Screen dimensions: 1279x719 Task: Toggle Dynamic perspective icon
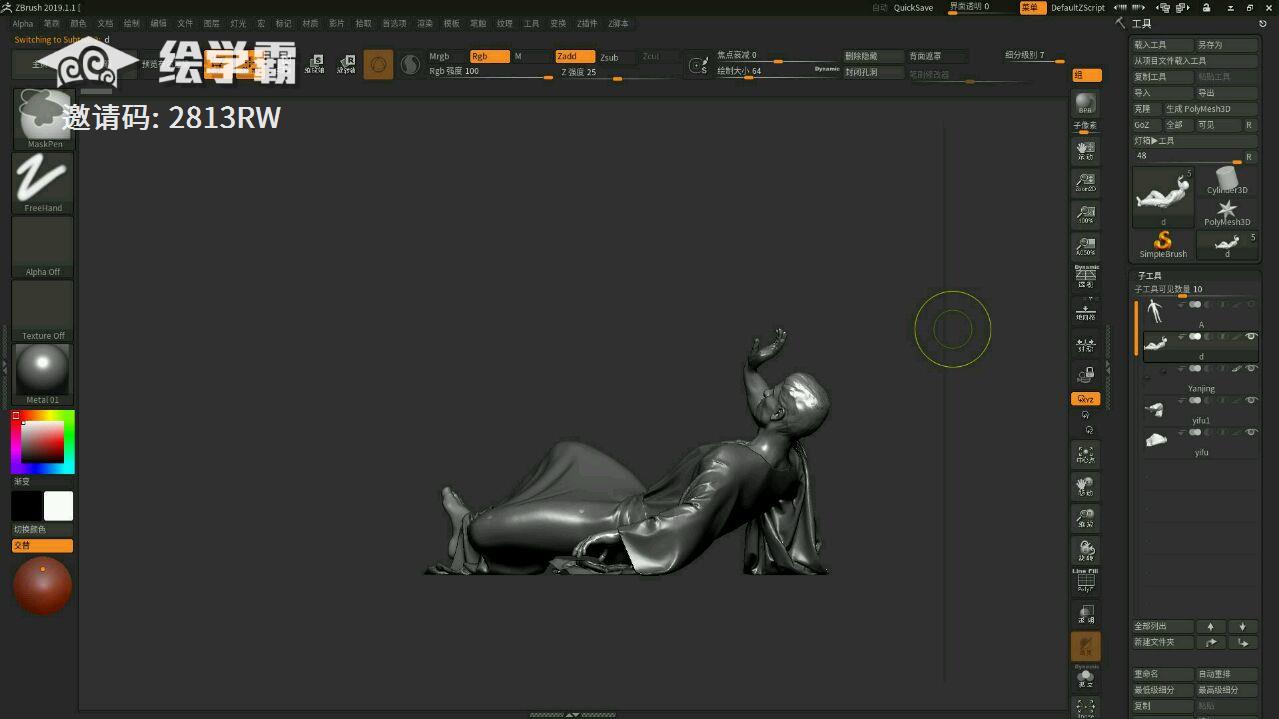click(x=1085, y=278)
